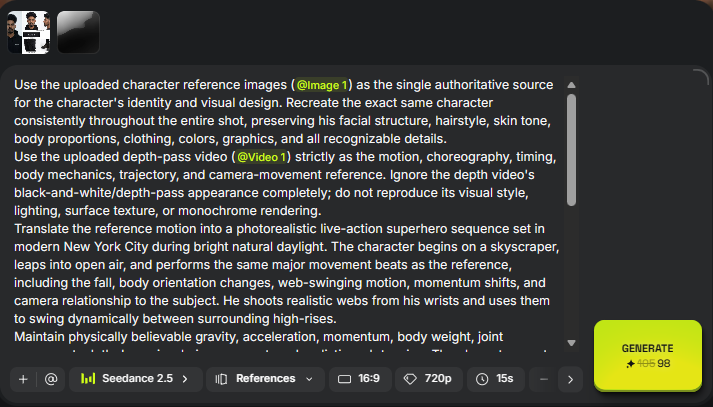
Task: Select the @Video 1 tag in prompt
Action: coord(261,157)
